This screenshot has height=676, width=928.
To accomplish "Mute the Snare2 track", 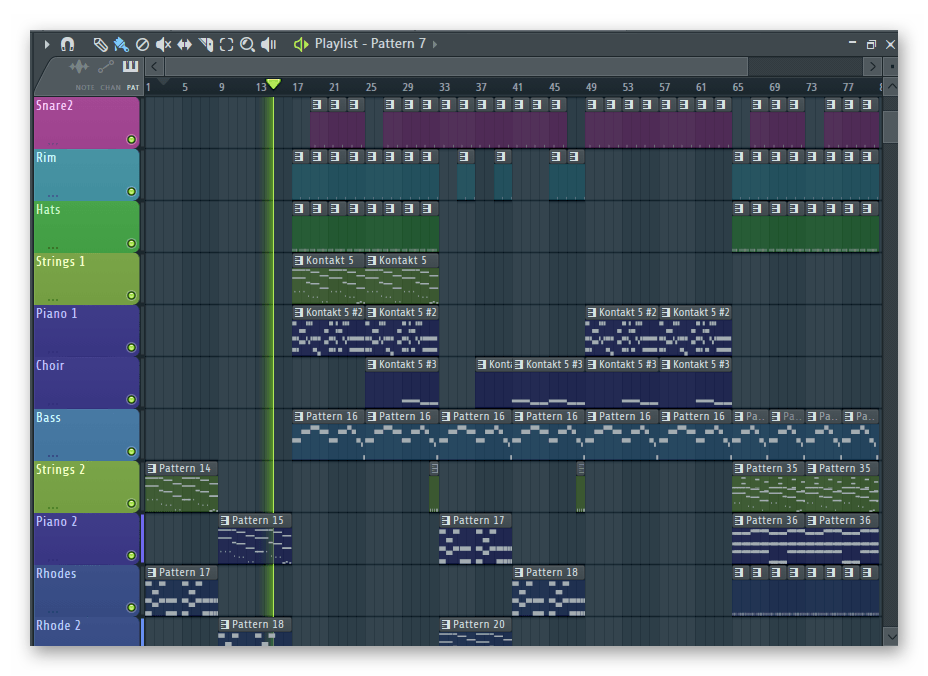I will pyautogui.click(x=131, y=139).
